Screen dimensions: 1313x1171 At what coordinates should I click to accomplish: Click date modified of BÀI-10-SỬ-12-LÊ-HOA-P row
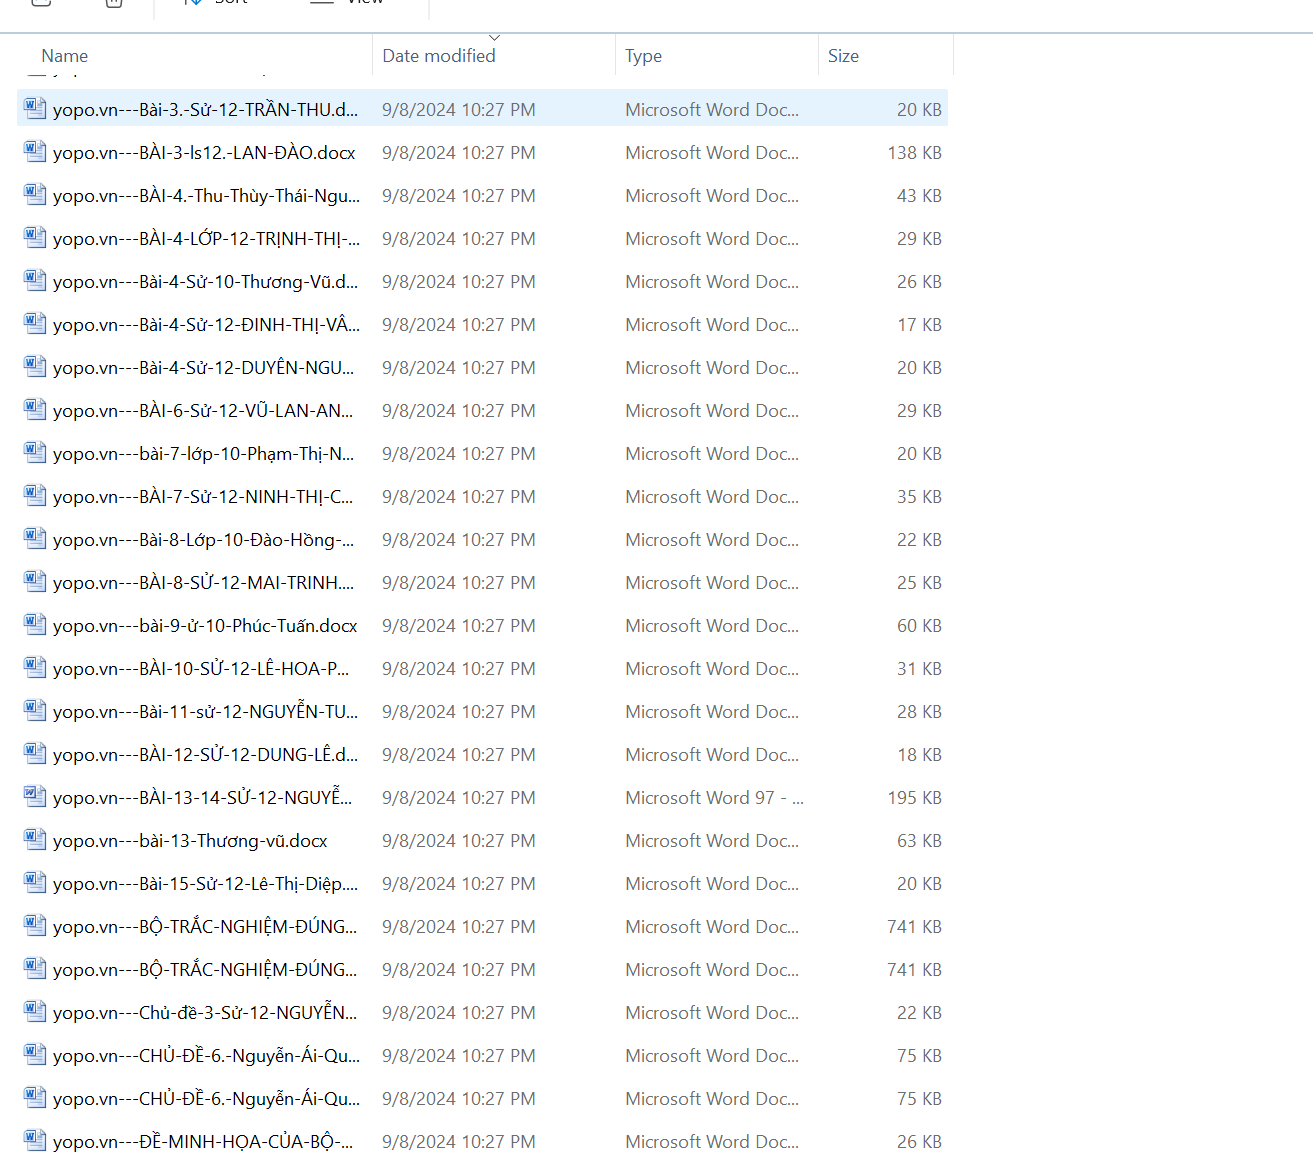point(459,669)
